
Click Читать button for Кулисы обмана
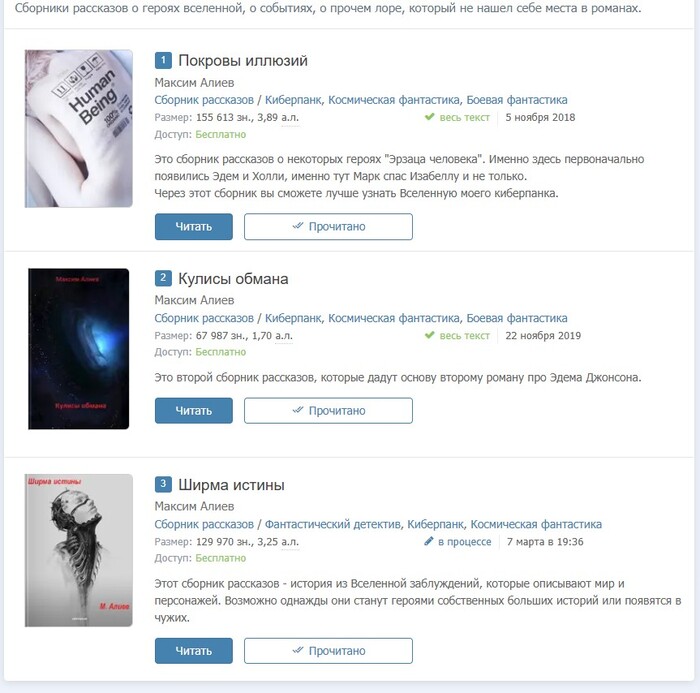[x=194, y=410]
